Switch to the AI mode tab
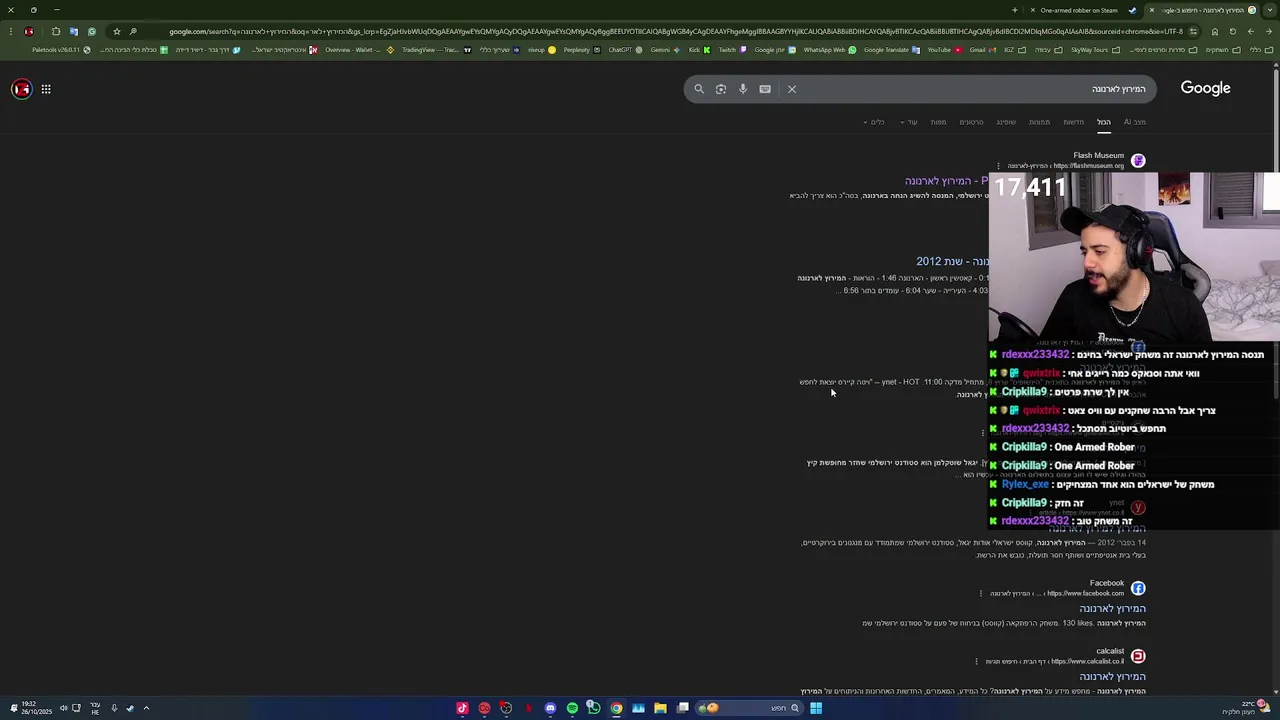 tap(1135, 122)
